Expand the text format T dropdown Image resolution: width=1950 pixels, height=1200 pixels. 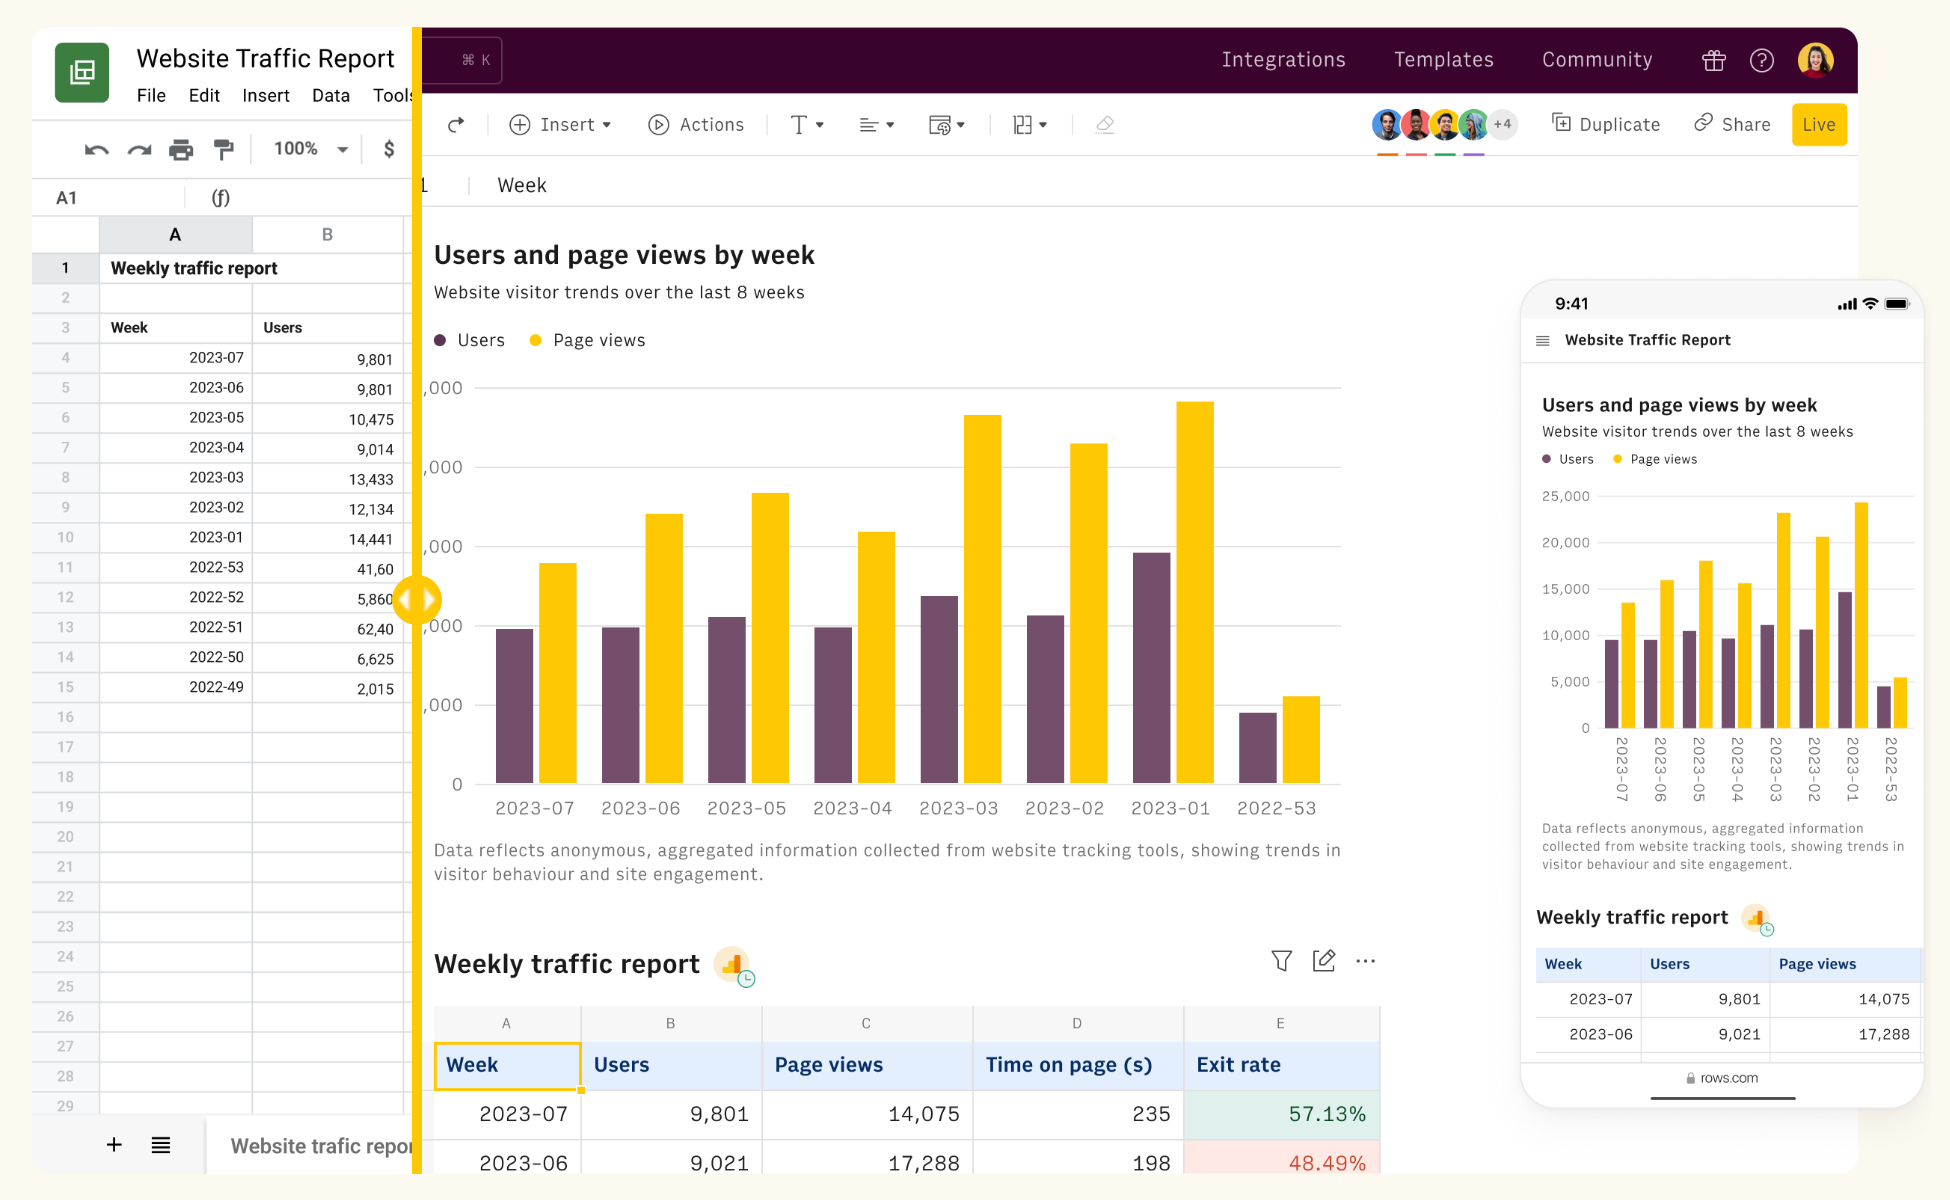(807, 125)
